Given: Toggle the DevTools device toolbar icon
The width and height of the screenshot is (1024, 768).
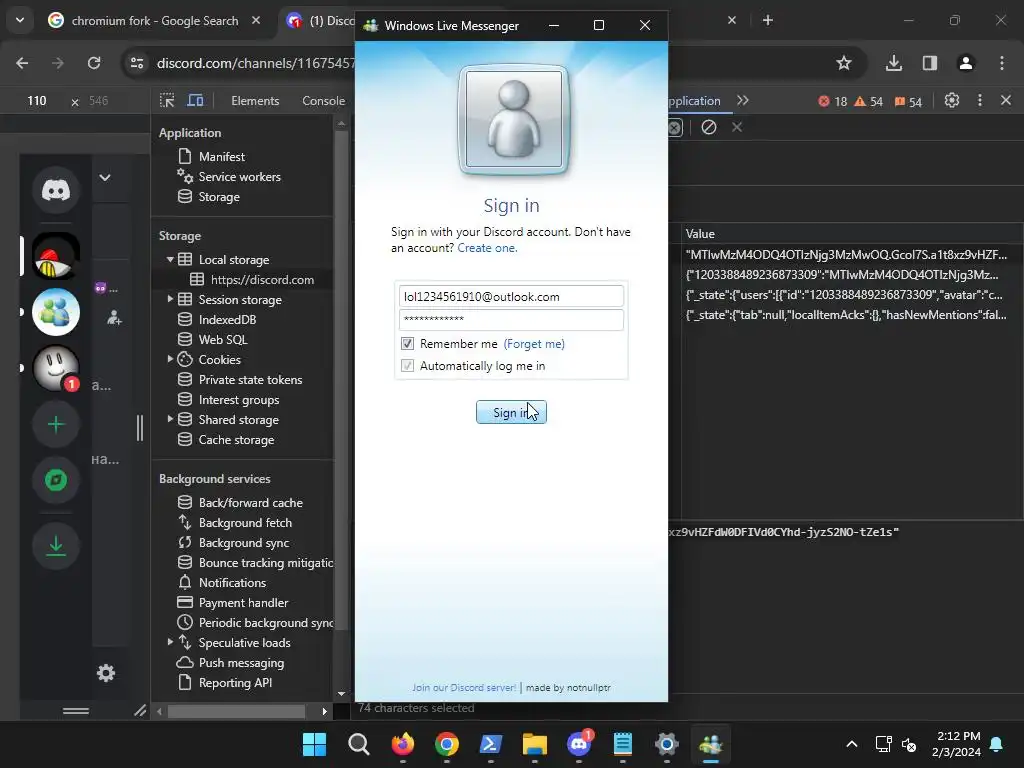Looking at the screenshot, I should (195, 101).
